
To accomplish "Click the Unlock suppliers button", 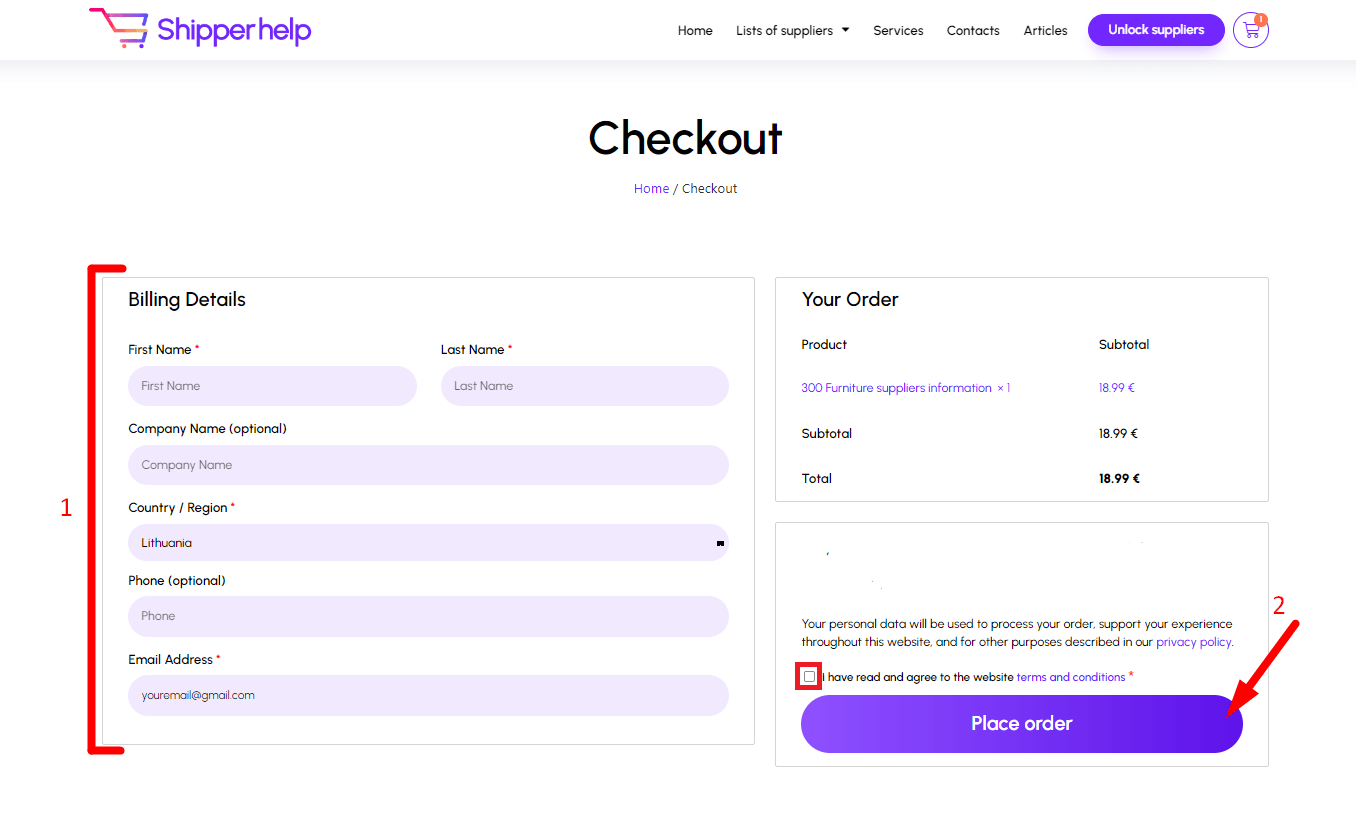I will [1156, 30].
